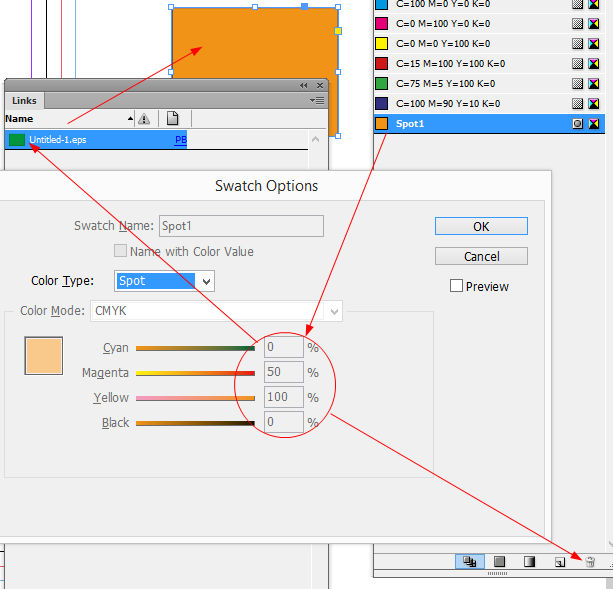Click the yellow square handle on the orange frame
This screenshot has width=613, height=589.
338,31
